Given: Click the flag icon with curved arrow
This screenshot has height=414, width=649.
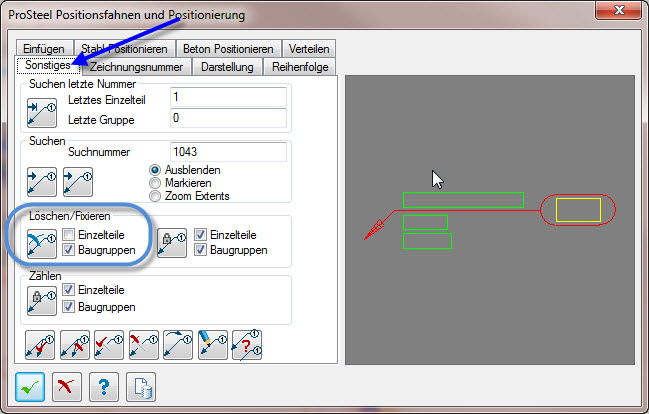Looking at the screenshot, I should click(178, 345).
